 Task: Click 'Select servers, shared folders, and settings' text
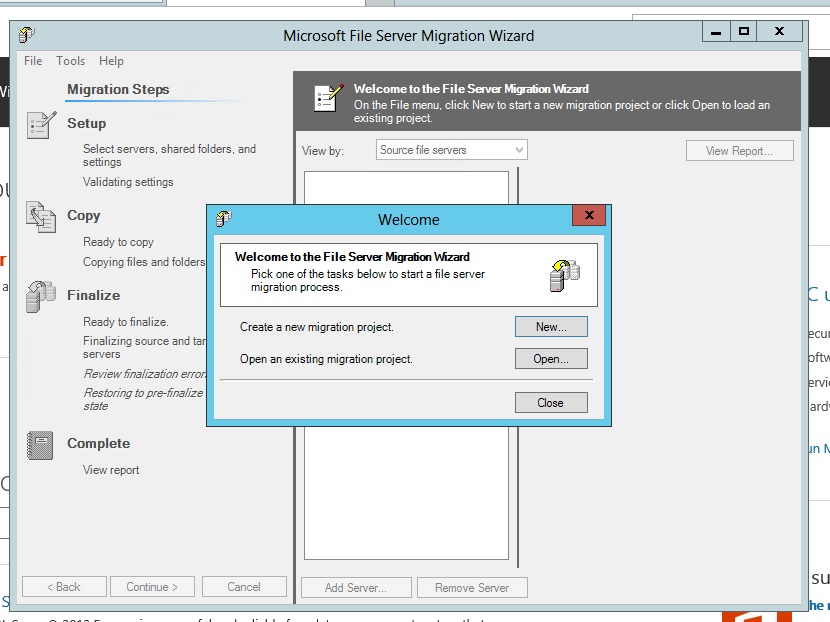[169, 155]
